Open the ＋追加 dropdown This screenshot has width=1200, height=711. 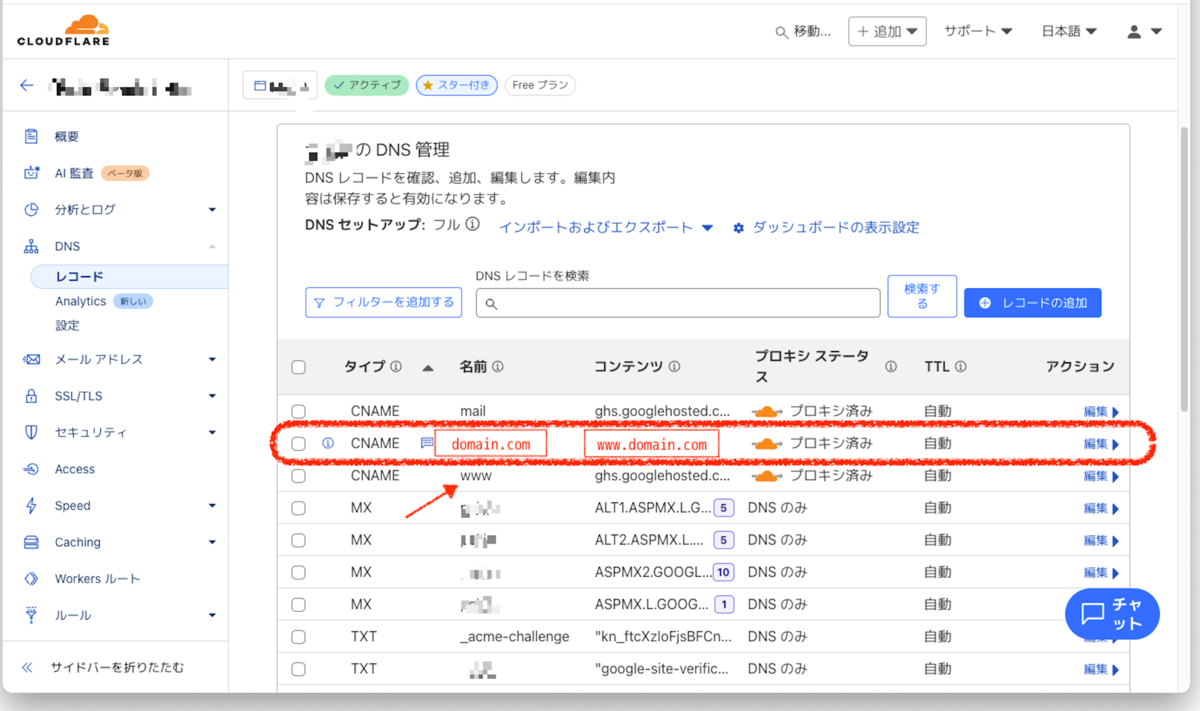point(888,31)
